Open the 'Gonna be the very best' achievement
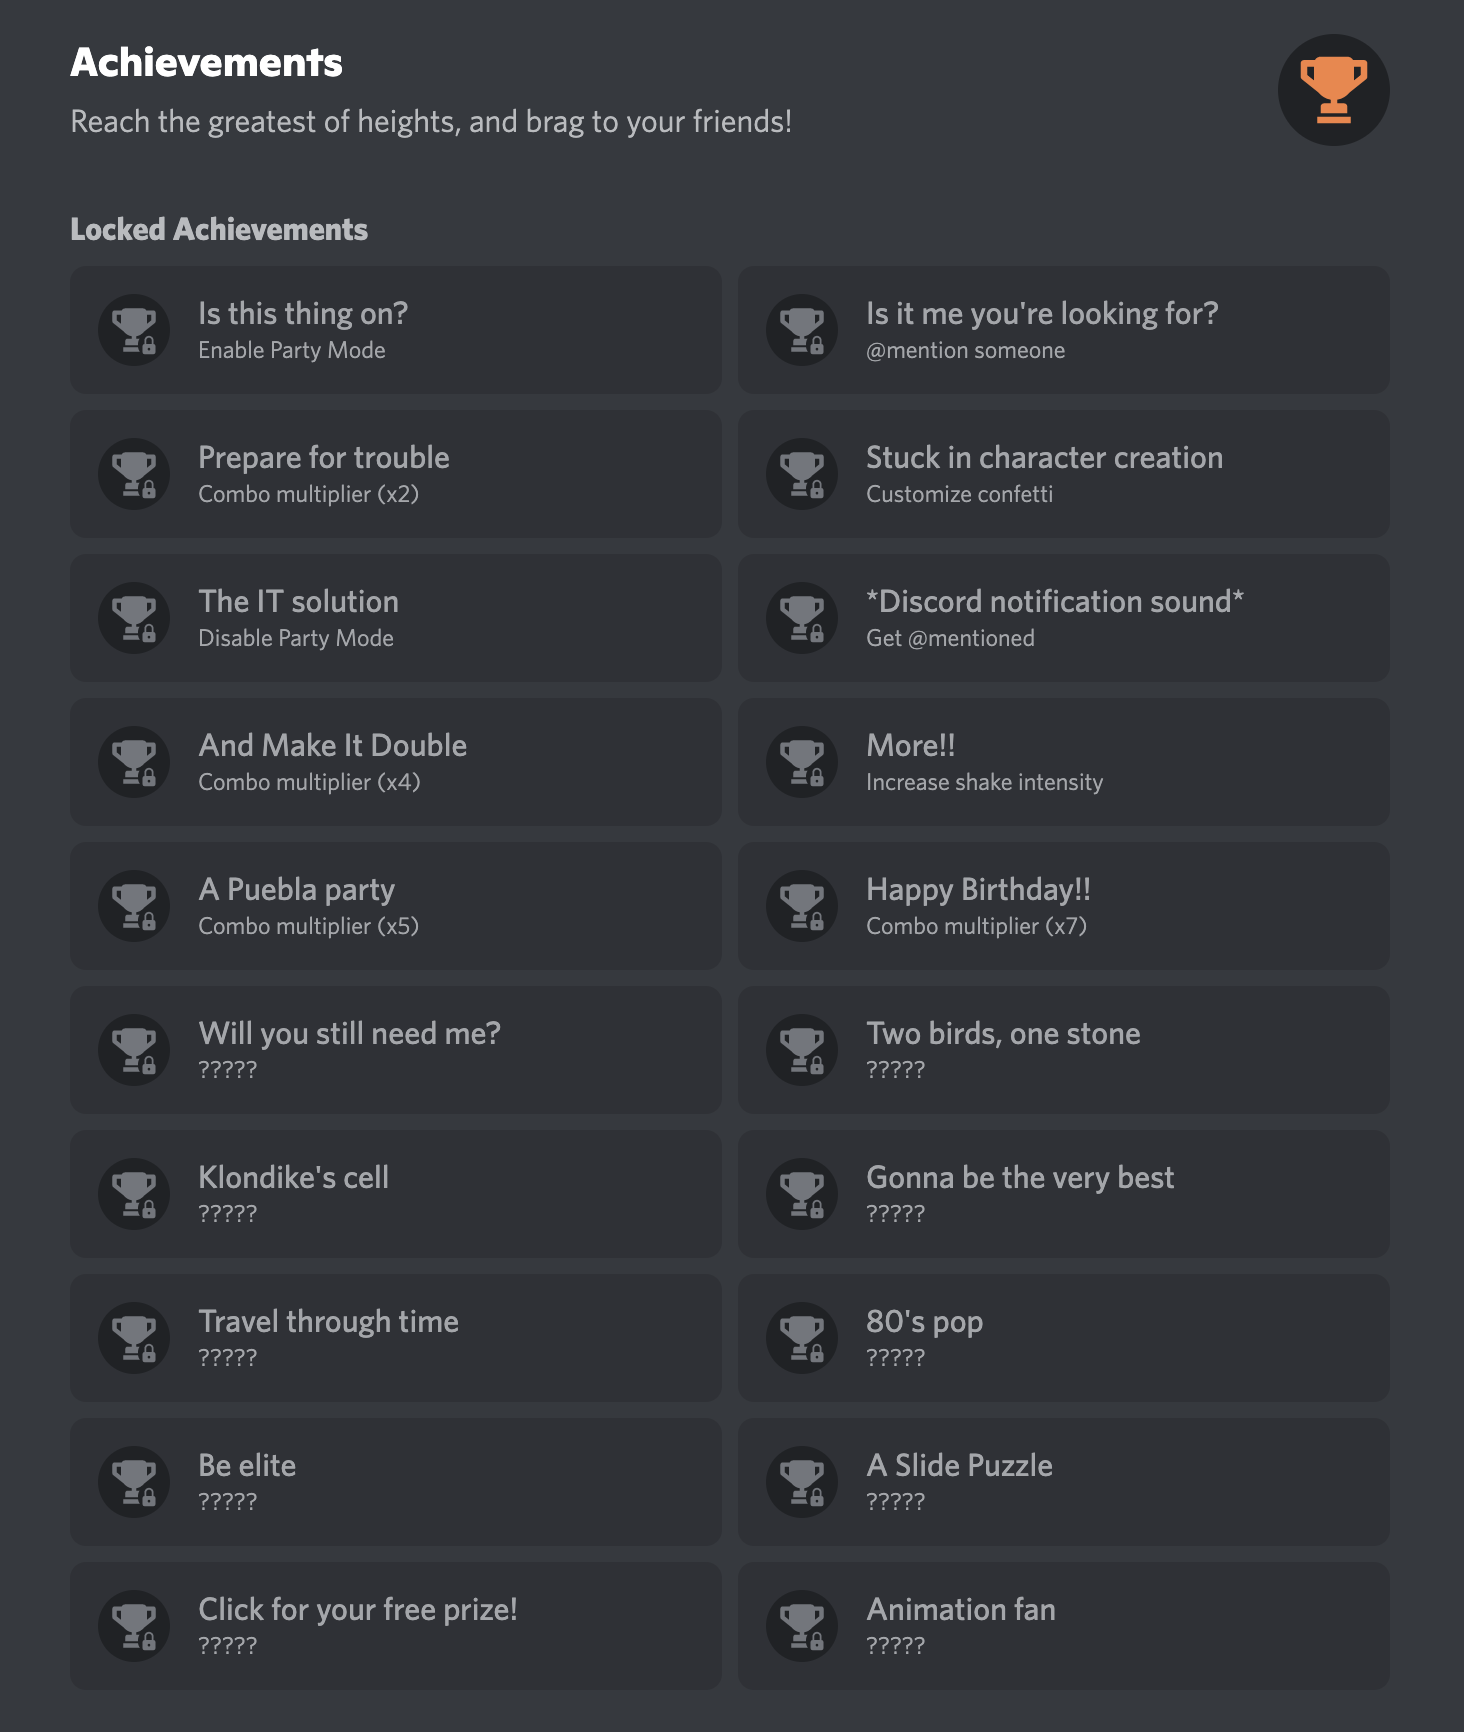This screenshot has width=1464, height=1732. click(1062, 1194)
